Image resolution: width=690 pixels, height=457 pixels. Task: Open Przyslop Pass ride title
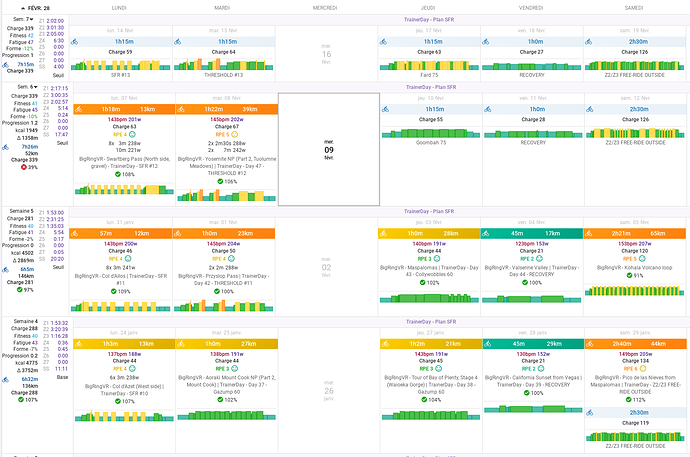[x=224, y=280]
